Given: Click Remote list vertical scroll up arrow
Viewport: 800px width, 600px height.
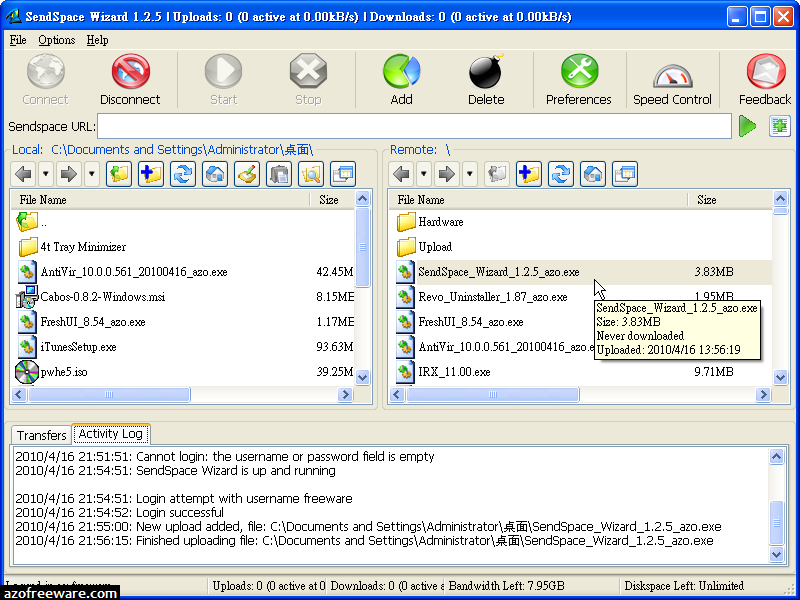Looking at the screenshot, I should tap(780, 198).
